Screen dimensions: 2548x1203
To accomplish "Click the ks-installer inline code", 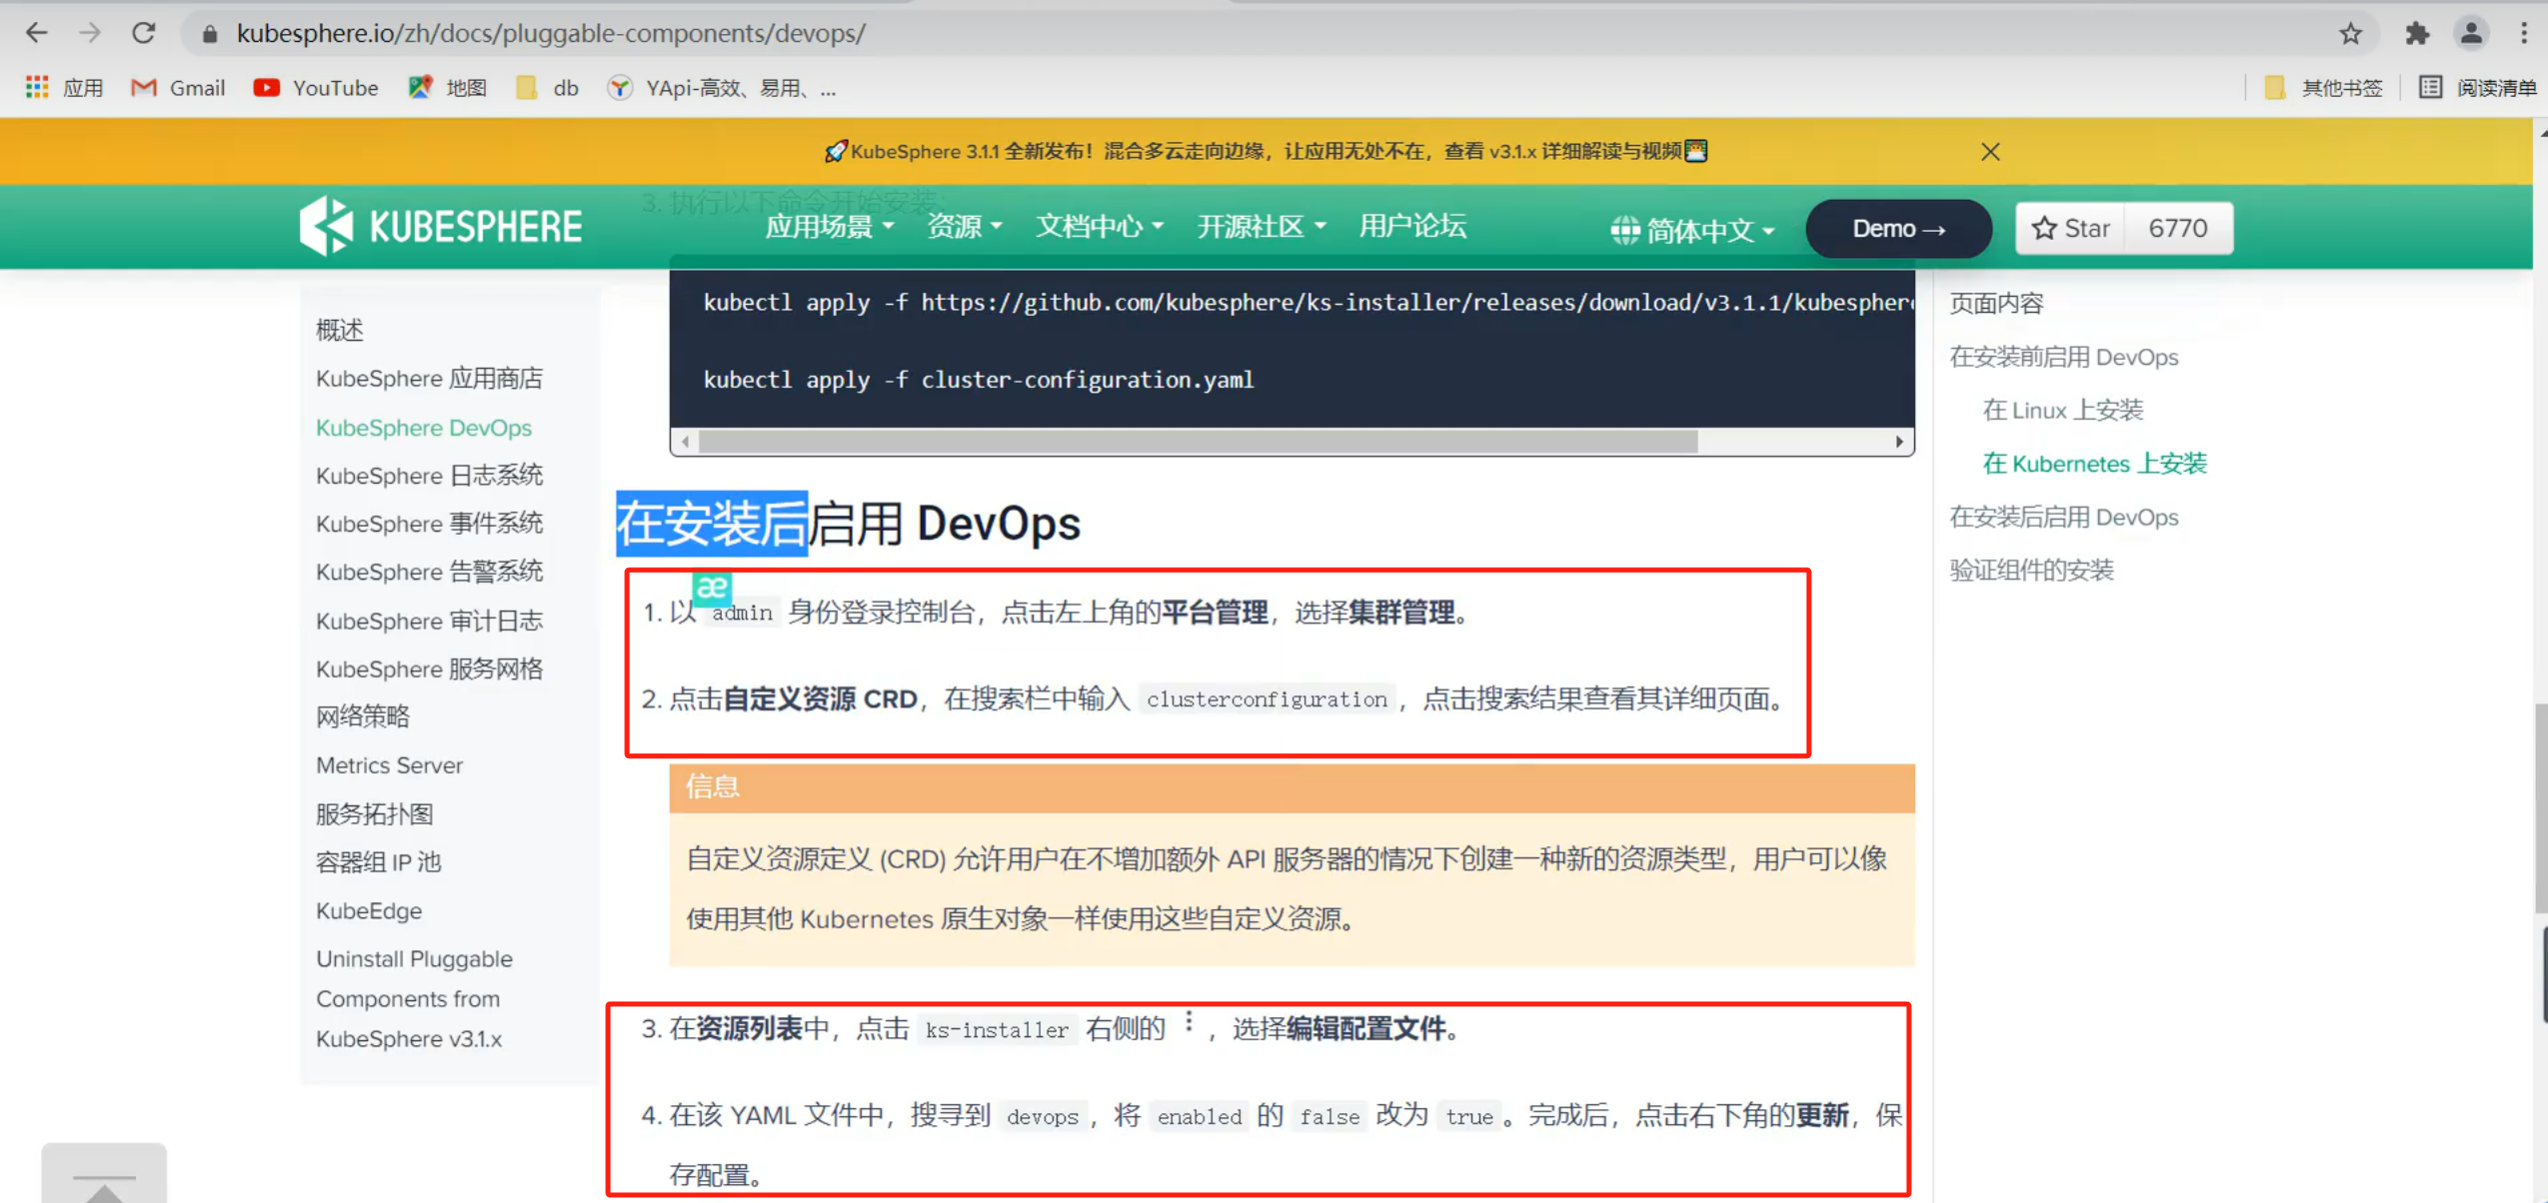I will pyautogui.click(x=997, y=1030).
